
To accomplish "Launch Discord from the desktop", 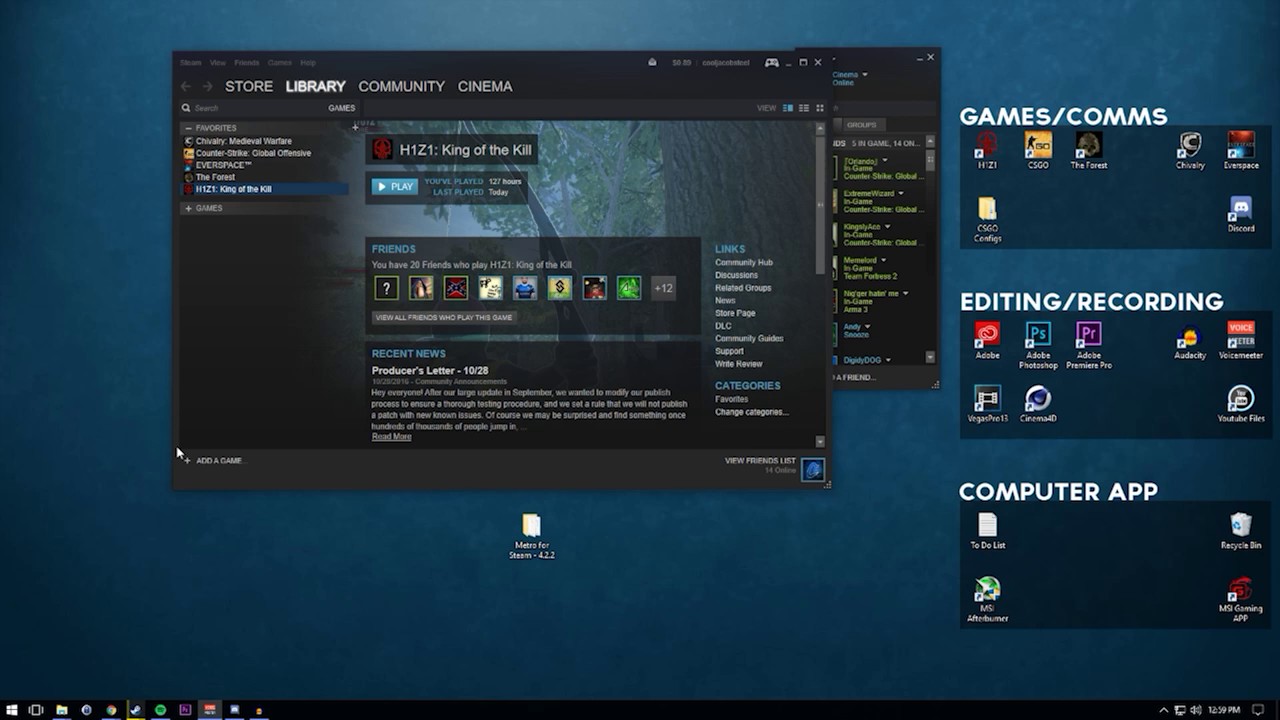I will (1241, 214).
